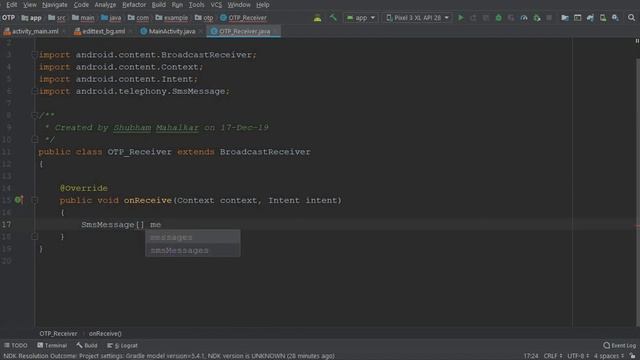This screenshot has width=640, height=360.
Task: Open the VCS menu
Action: pyautogui.click(x=216, y=5)
